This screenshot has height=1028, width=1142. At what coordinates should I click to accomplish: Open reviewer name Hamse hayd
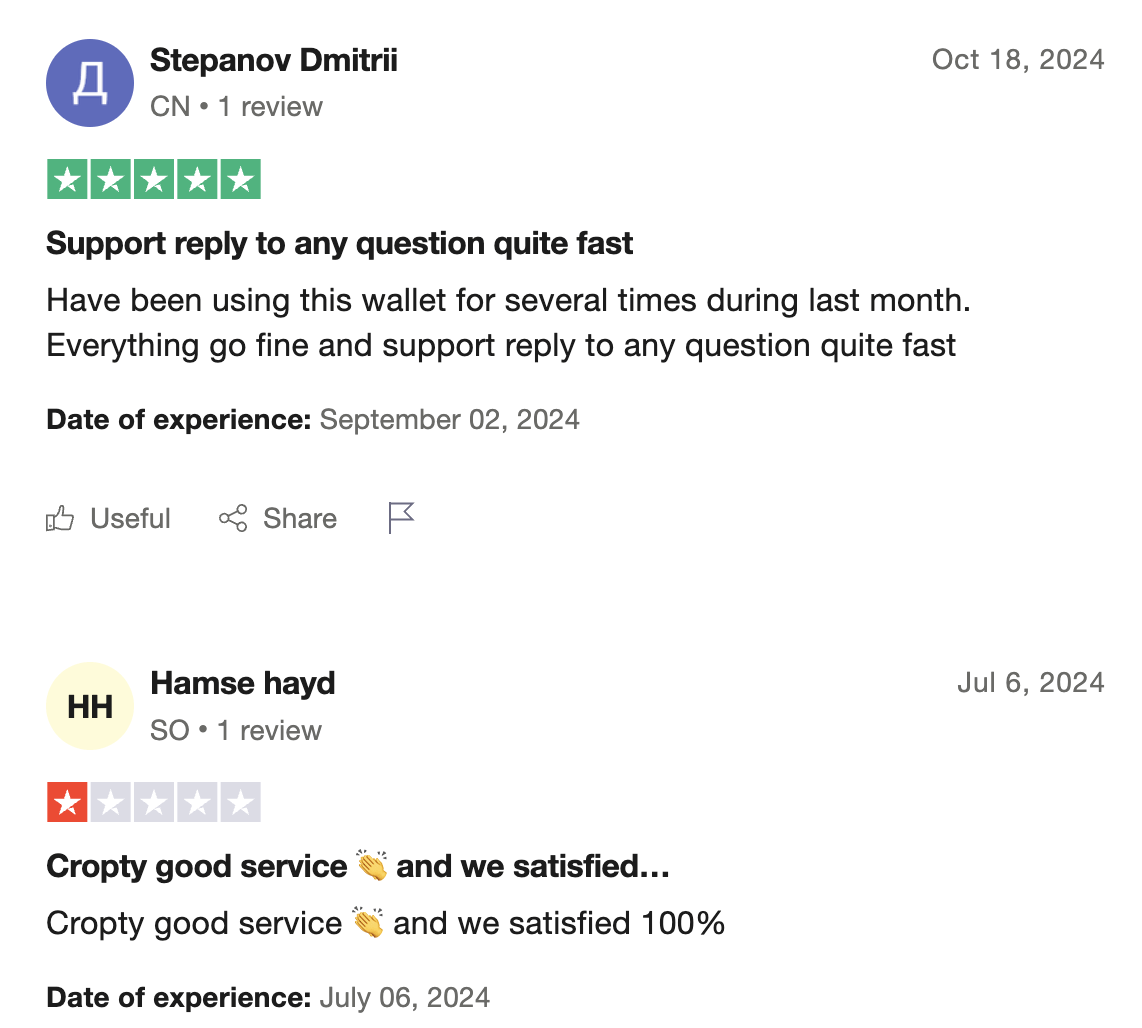[x=243, y=683]
